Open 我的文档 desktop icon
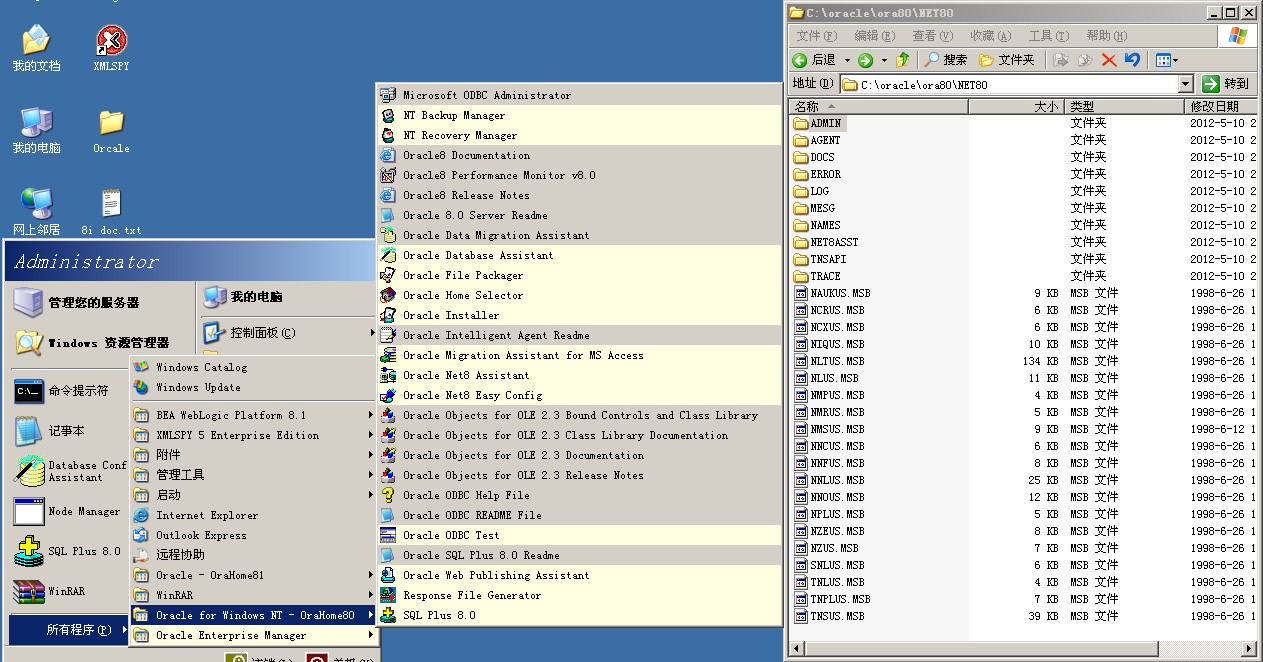Image resolution: width=1263 pixels, height=662 pixels. point(36,48)
